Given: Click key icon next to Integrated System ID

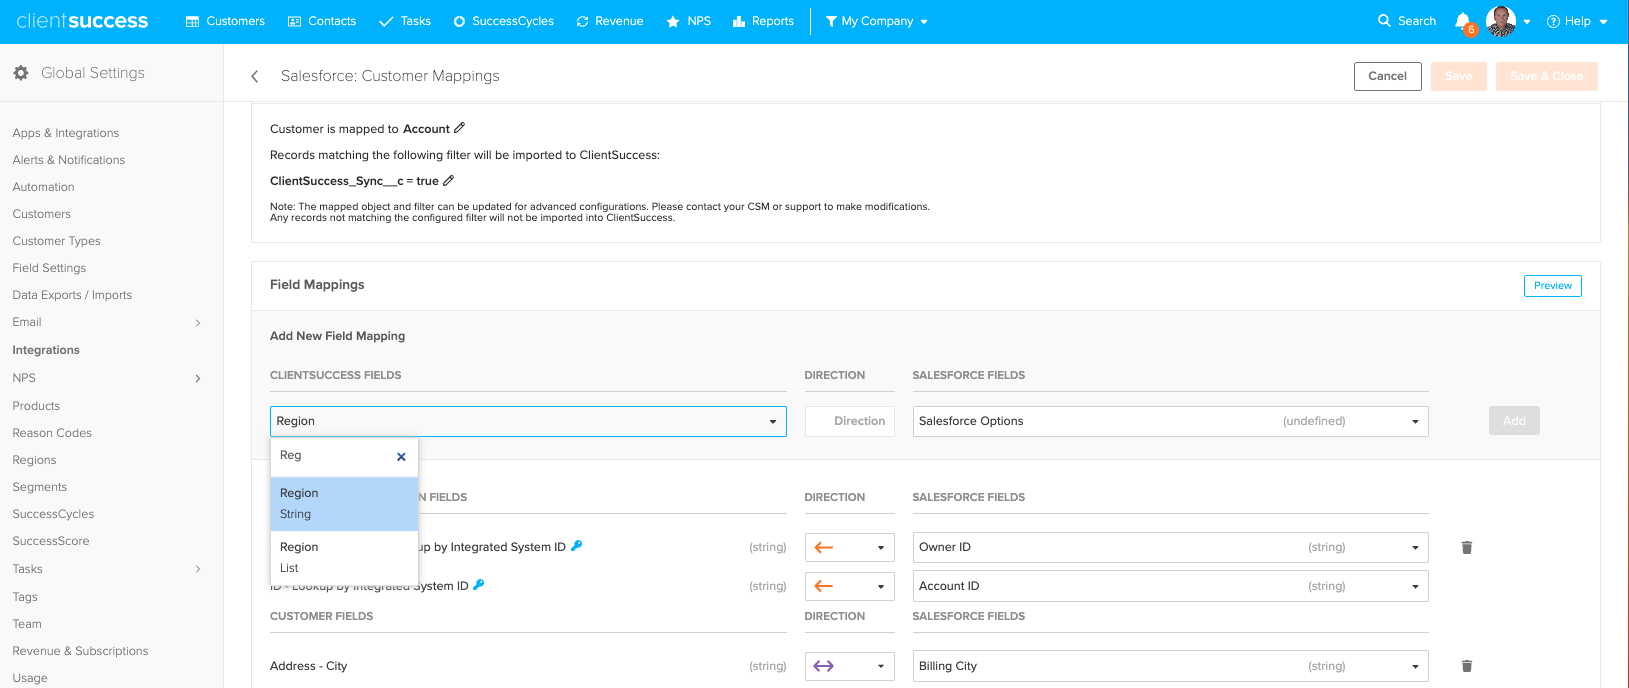Looking at the screenshot, I should (x=576, y=546).
